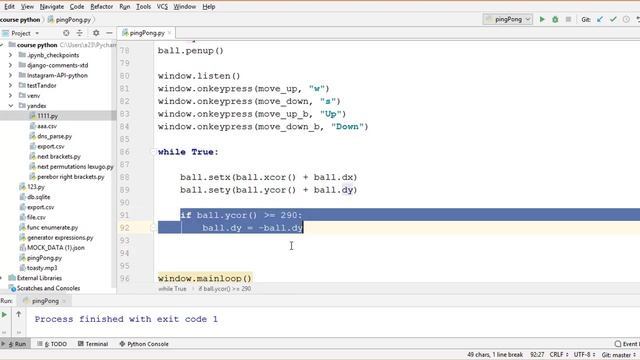This screenshot has width=640, height=360.
Task: Show Git history with the clock icon
Action: click(x=626, y=19)
